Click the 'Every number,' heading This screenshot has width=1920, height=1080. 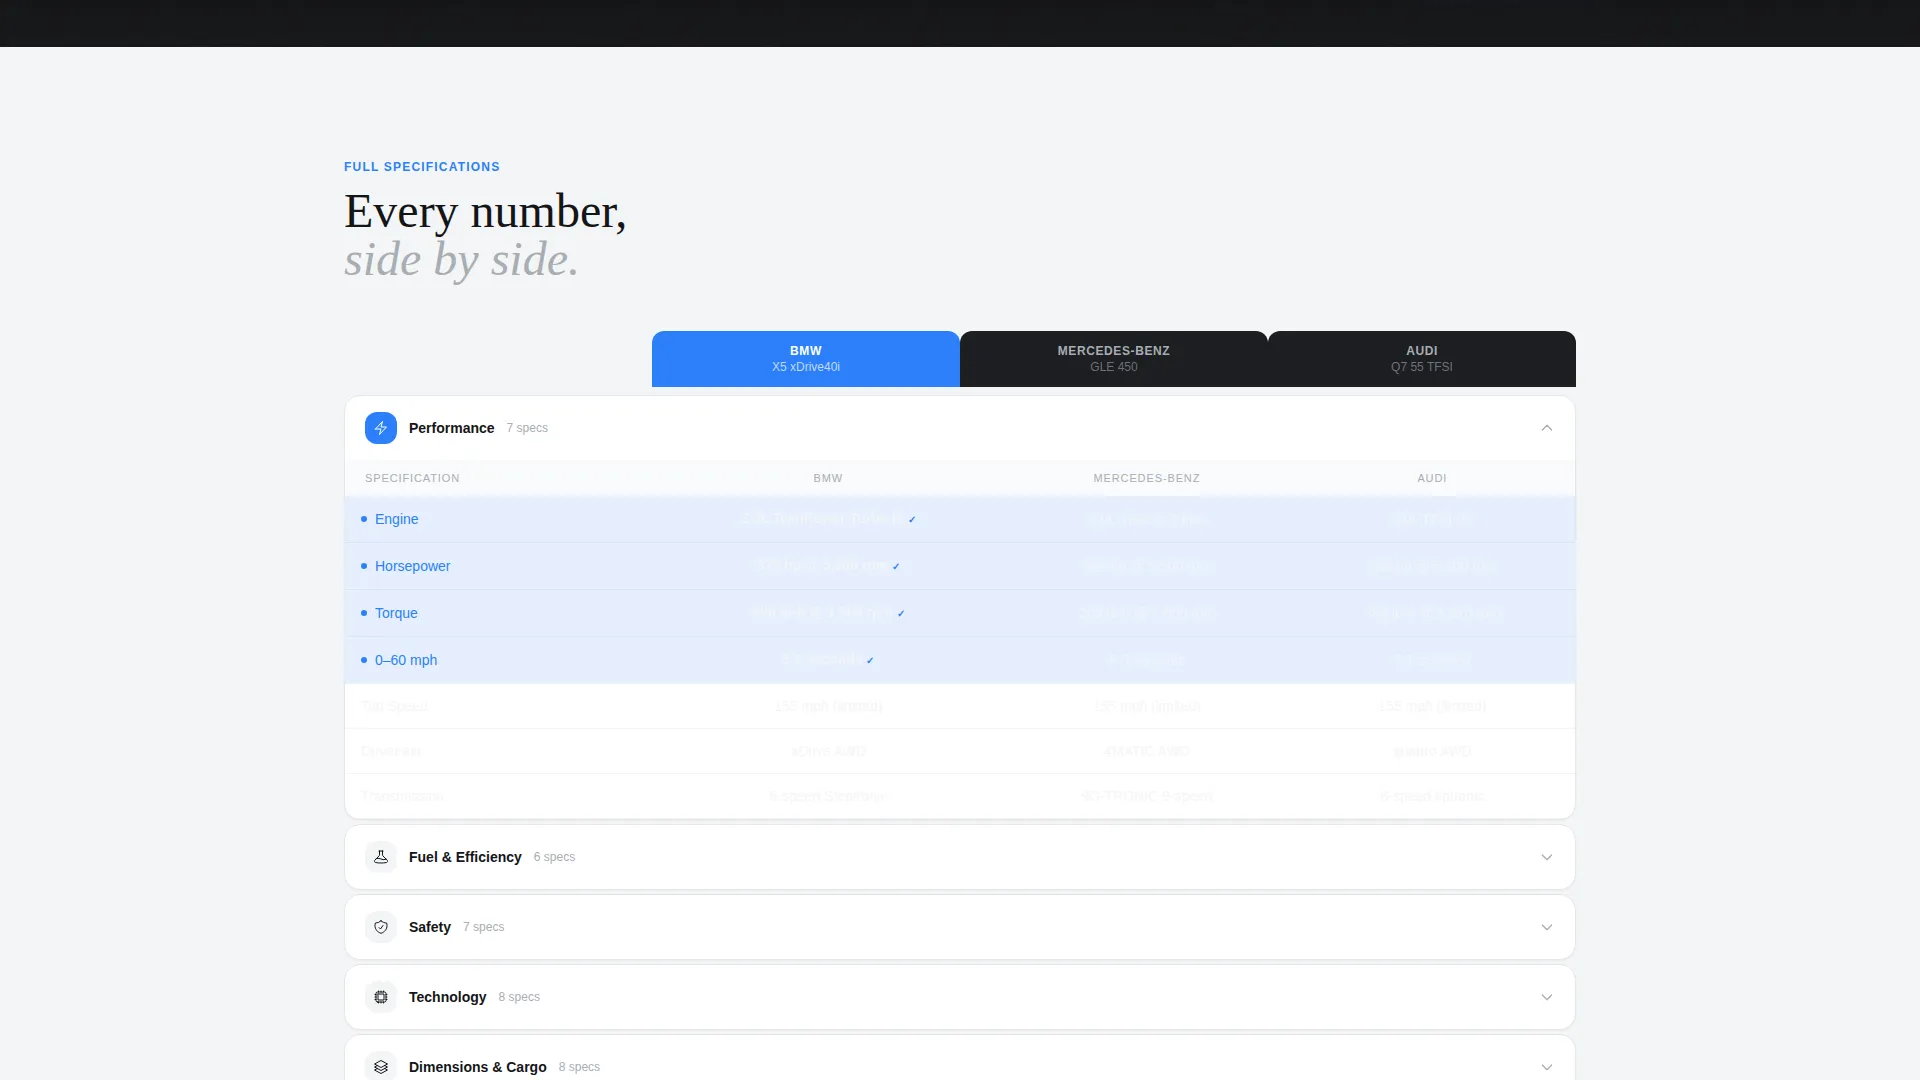coord(485,212)
